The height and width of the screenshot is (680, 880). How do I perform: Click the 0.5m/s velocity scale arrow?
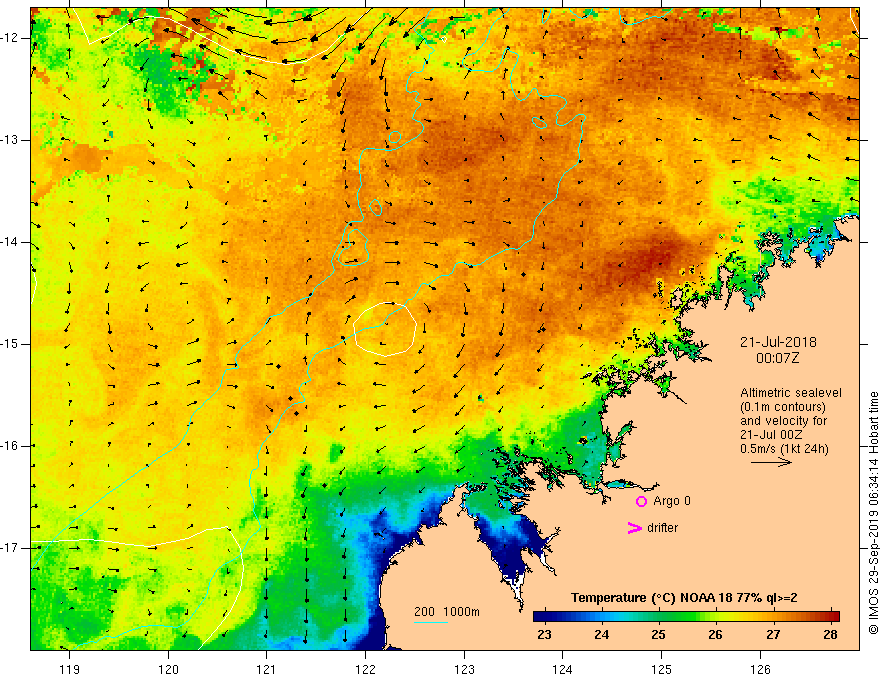tap(771, 462)
